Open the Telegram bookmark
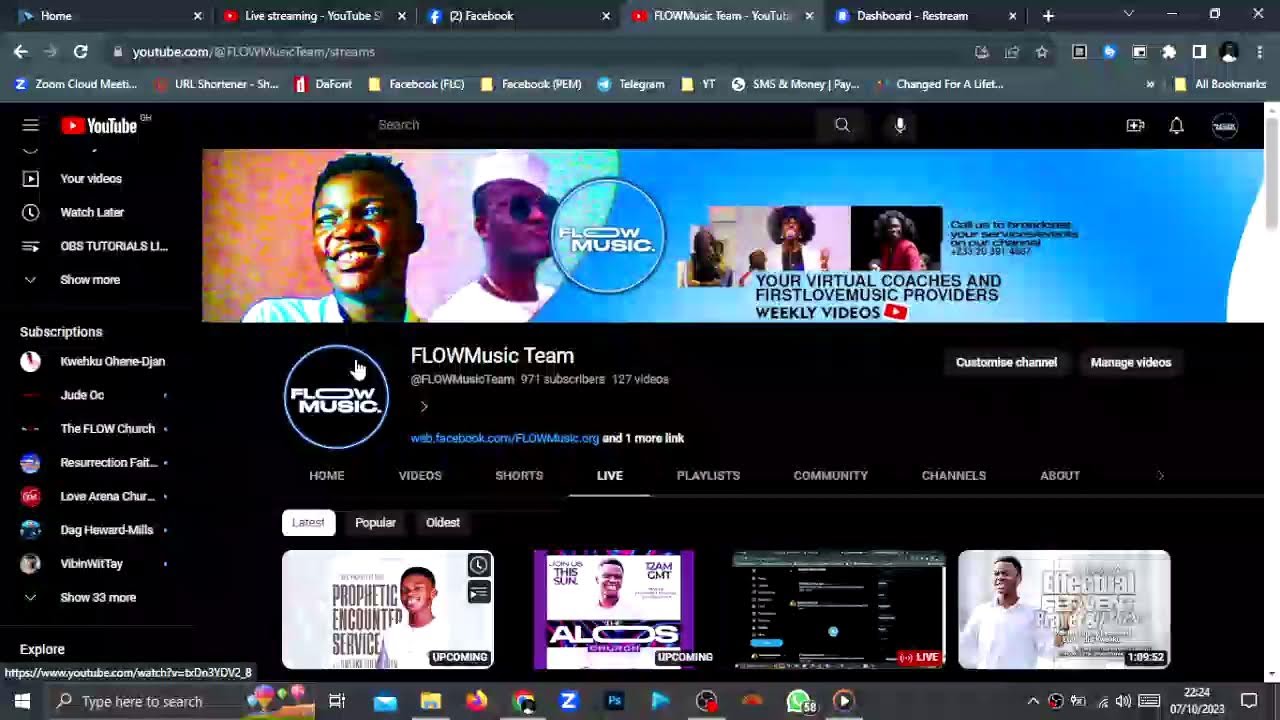The width and height of the screenshot is (1280, 720). (x=631, y=84)
